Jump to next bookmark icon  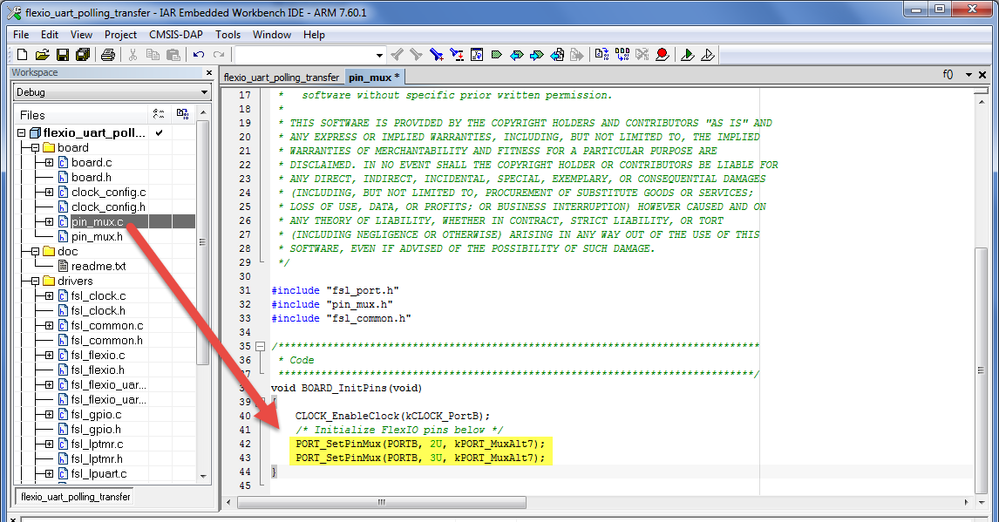537,55
